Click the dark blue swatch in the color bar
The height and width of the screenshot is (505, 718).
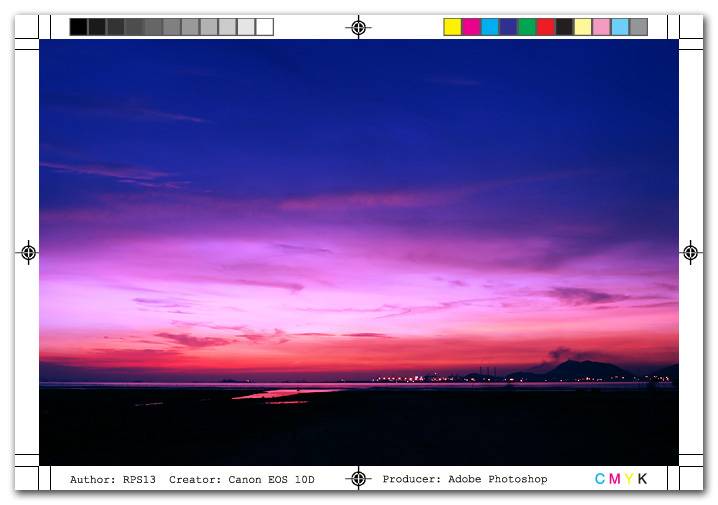point(508,27)
